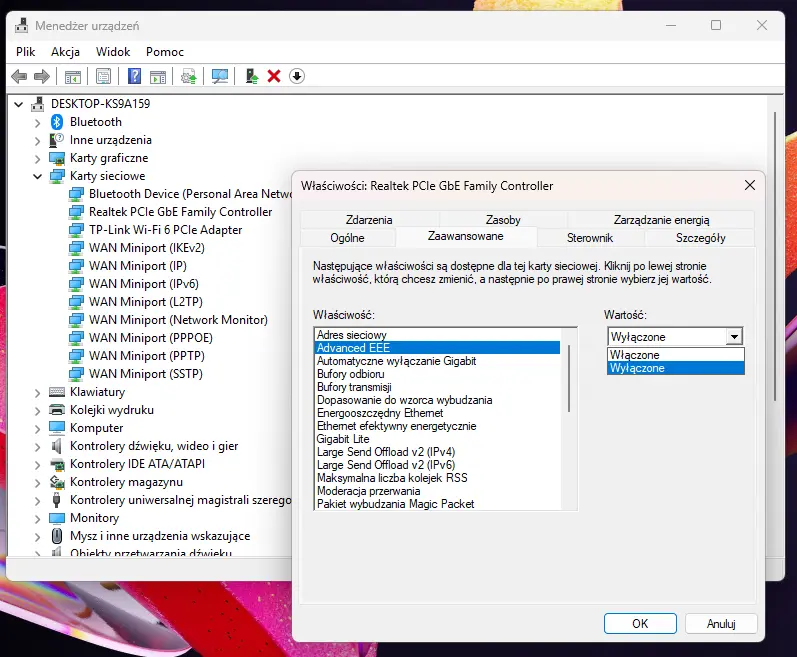Select Adres sieciowy property
The height and width of the screenshot is (657, 797).
pos(437,335)
